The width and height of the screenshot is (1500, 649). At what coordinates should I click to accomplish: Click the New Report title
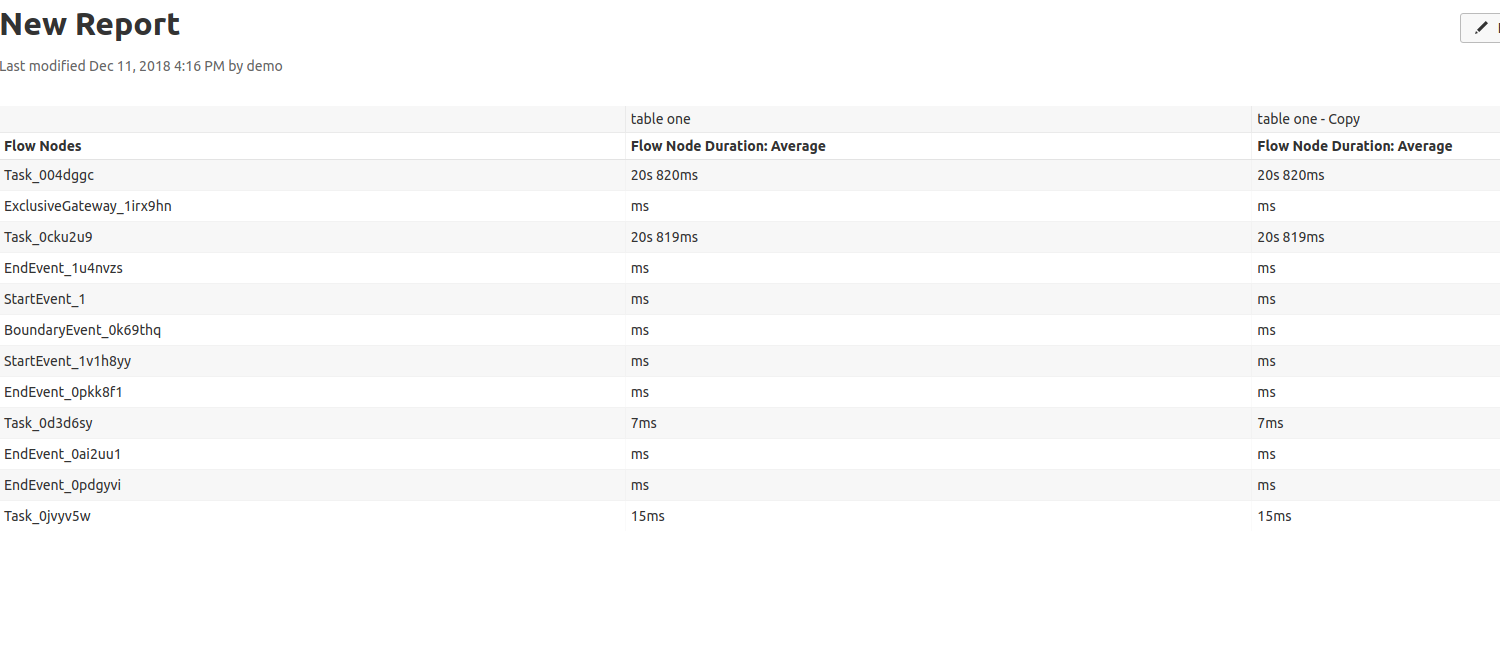[x=90, y=24]
